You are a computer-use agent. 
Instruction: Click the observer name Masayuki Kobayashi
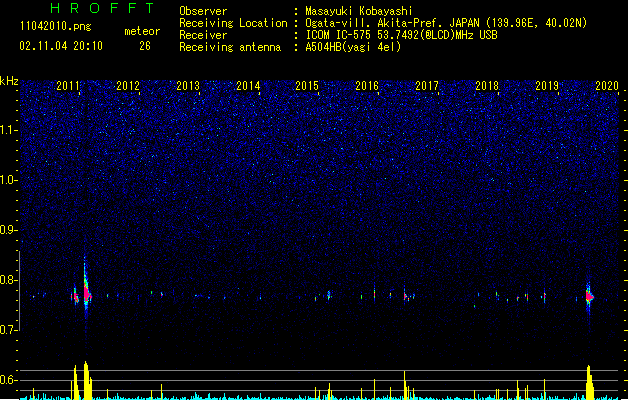point(359,11)
